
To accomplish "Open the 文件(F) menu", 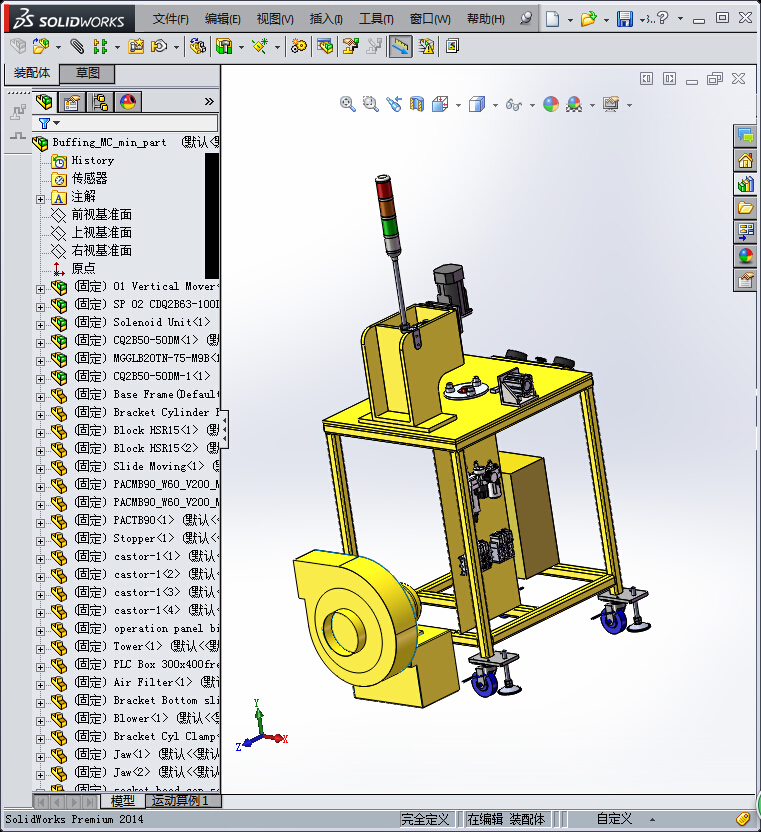I will tap(171, 19).
